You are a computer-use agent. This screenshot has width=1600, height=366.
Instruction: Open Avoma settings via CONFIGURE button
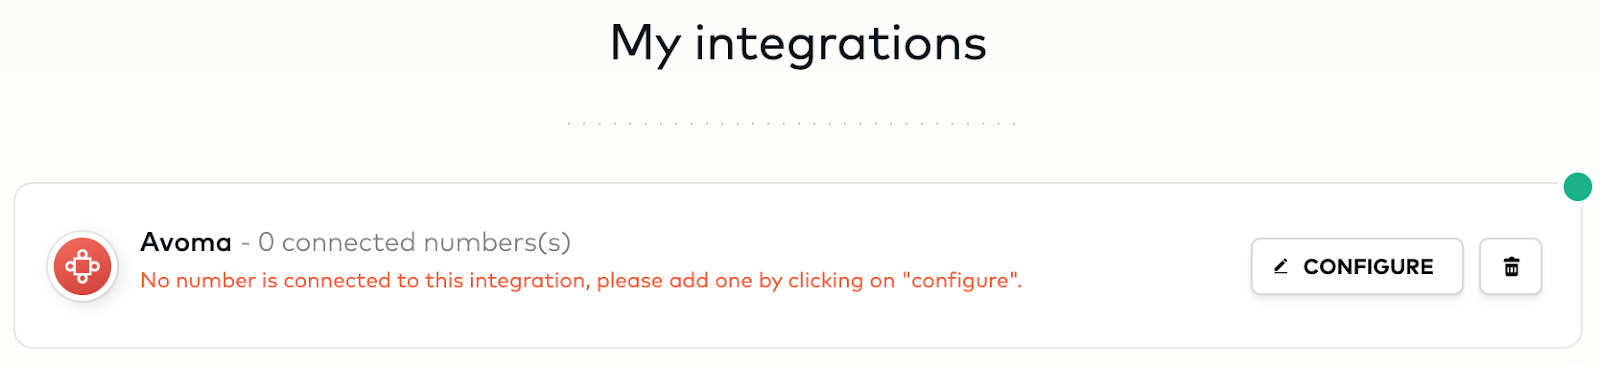[1357, 266]
